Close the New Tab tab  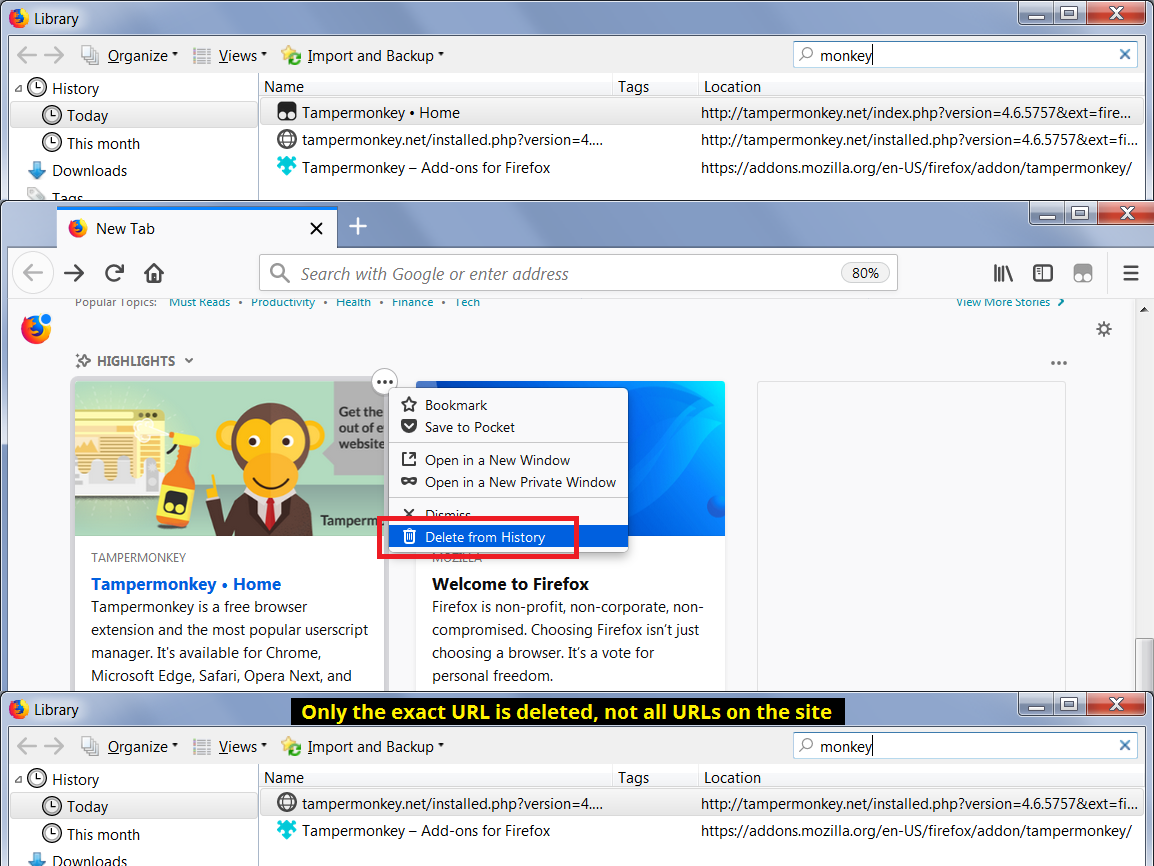[x=316, y=229]
